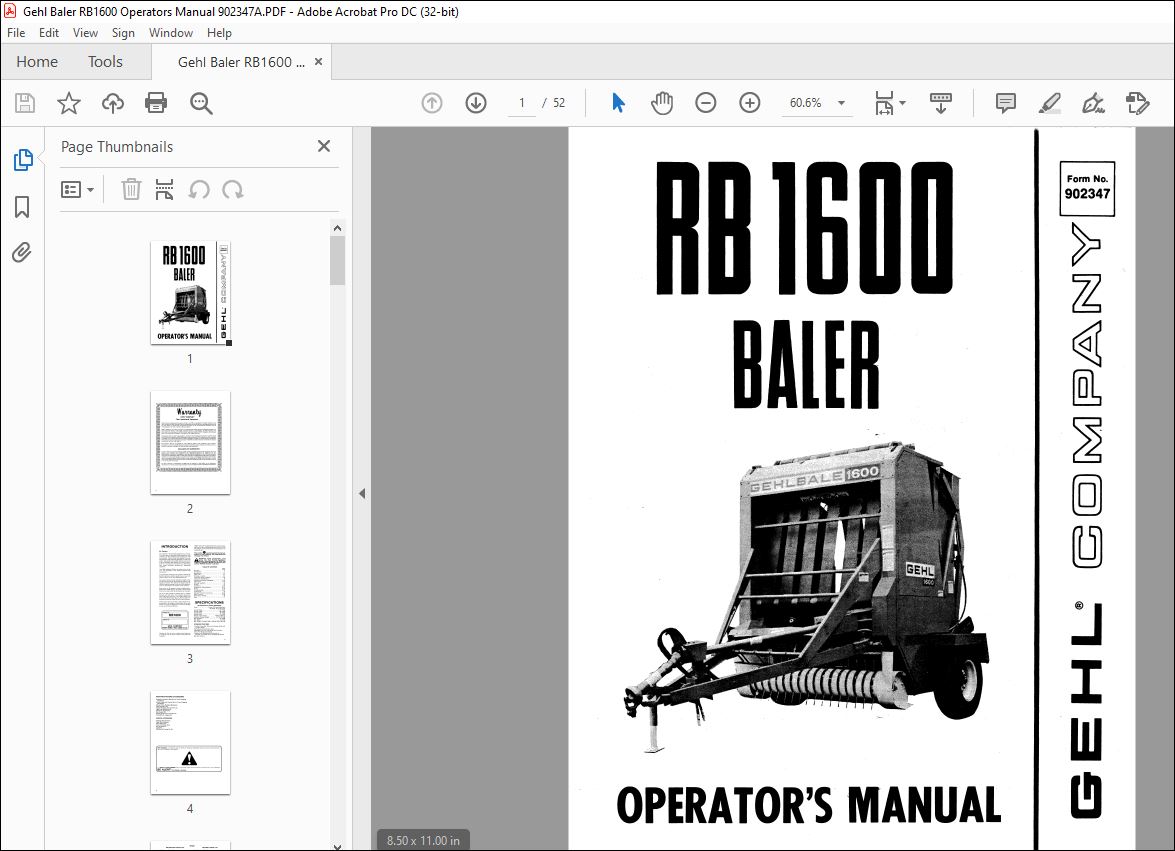Switch to the Tools tab

point(105,61)
